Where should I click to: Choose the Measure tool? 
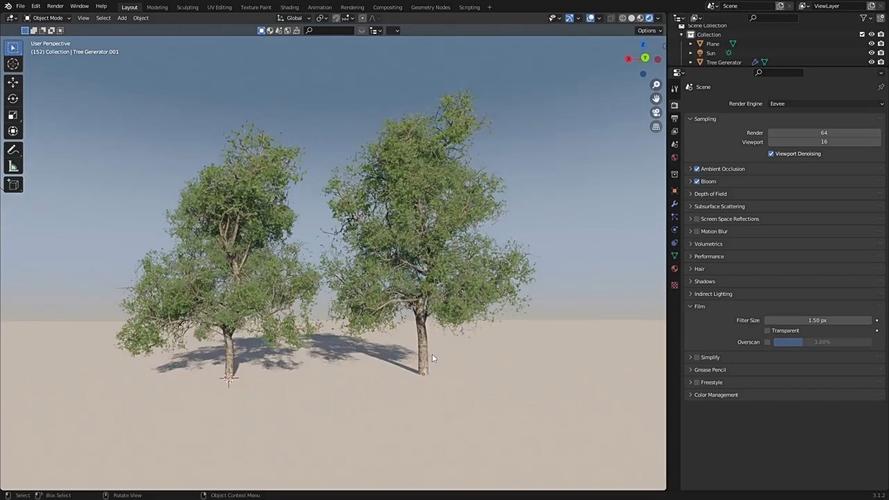13,167
